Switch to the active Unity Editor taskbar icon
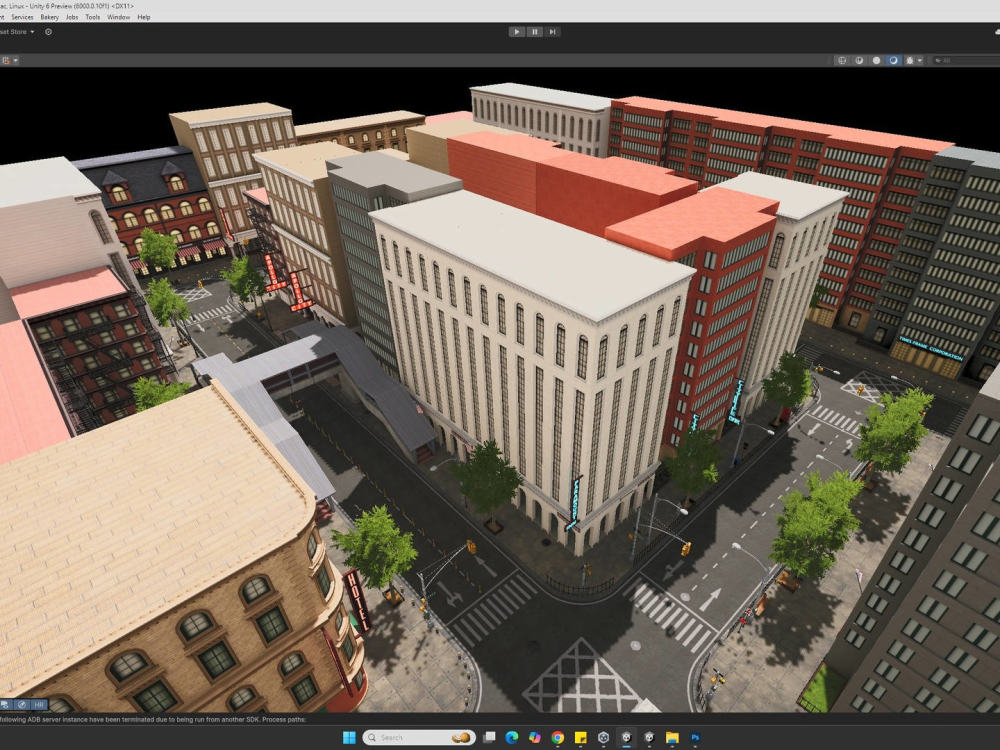This screenshot has height=750, width=1000. click(626, 737)
